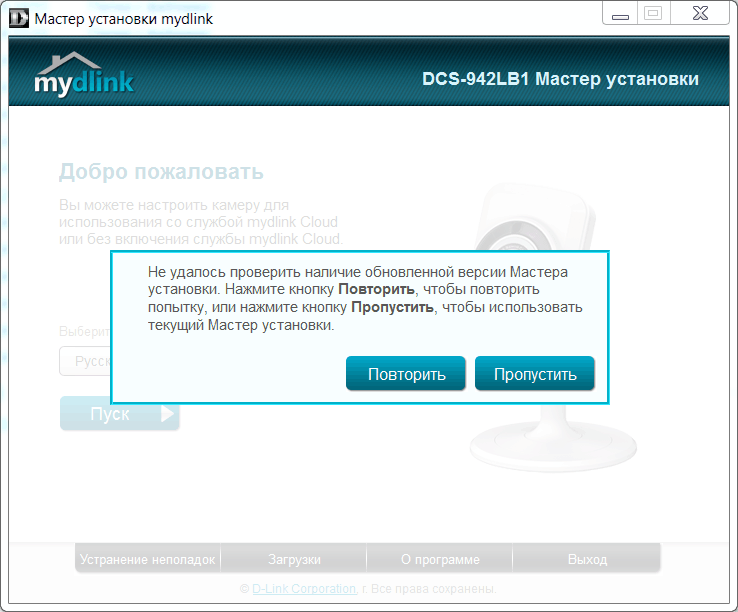Minimize the mydlink setup wizard window
Screen dimensions: 738x612
(x=620, y=14)
